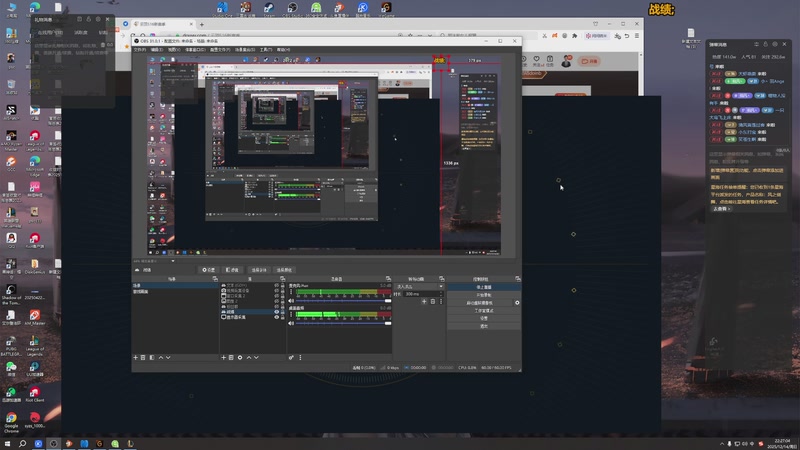800x450 pixels.
Task: Open settings gear in 弹幕消息 panel
Action: 775,44
